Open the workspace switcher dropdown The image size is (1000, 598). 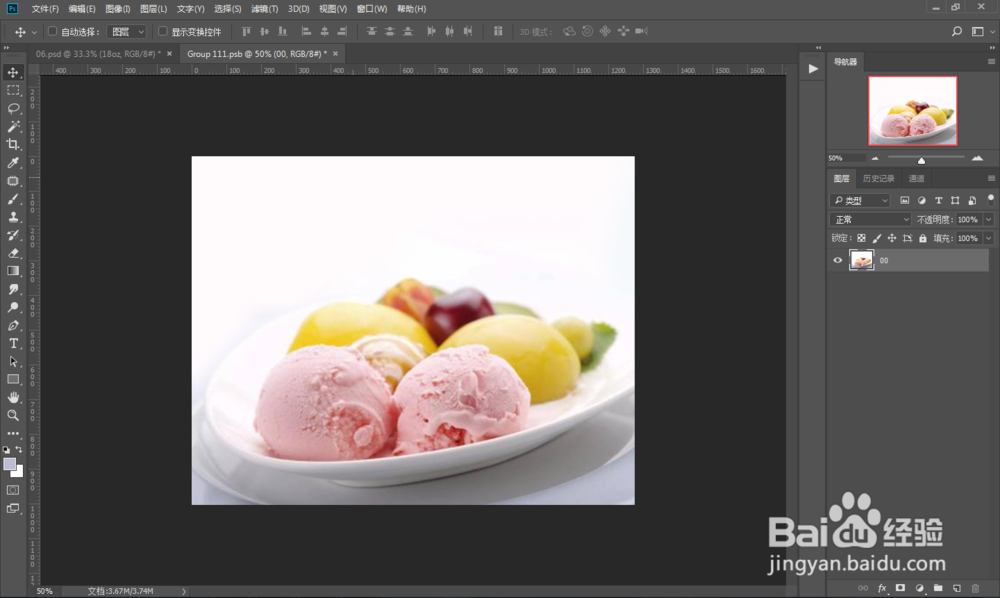tap(981, 31)
